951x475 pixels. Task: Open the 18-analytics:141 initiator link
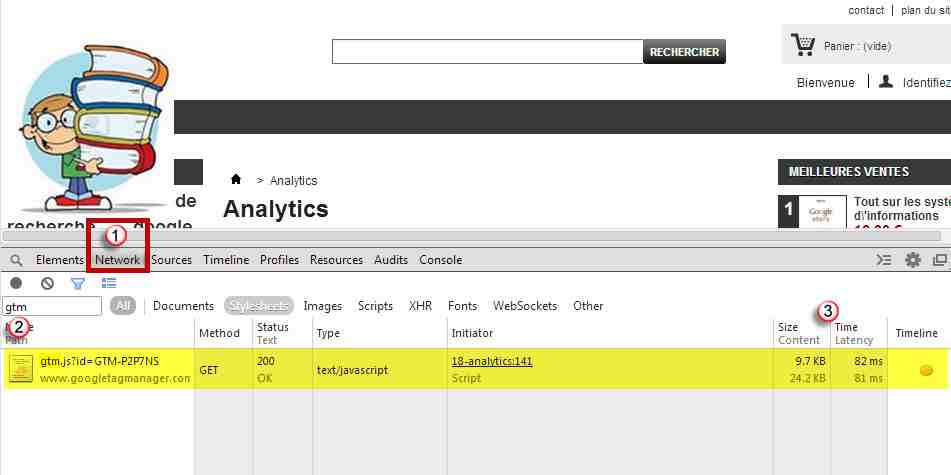pos(492,362)
